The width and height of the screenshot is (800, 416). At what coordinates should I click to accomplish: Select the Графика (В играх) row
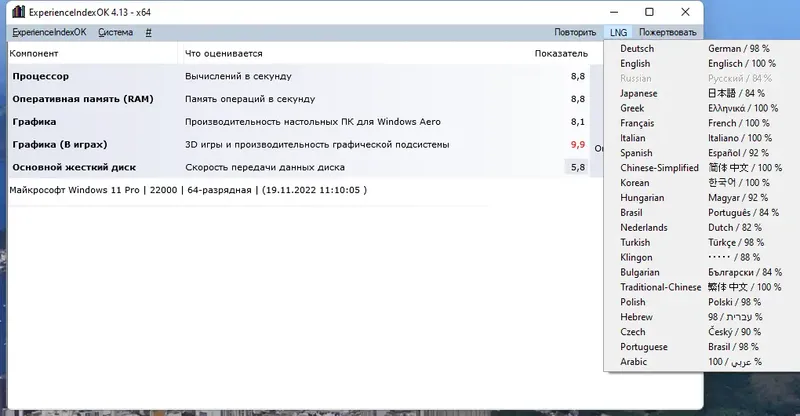click(x=298, y=144)
